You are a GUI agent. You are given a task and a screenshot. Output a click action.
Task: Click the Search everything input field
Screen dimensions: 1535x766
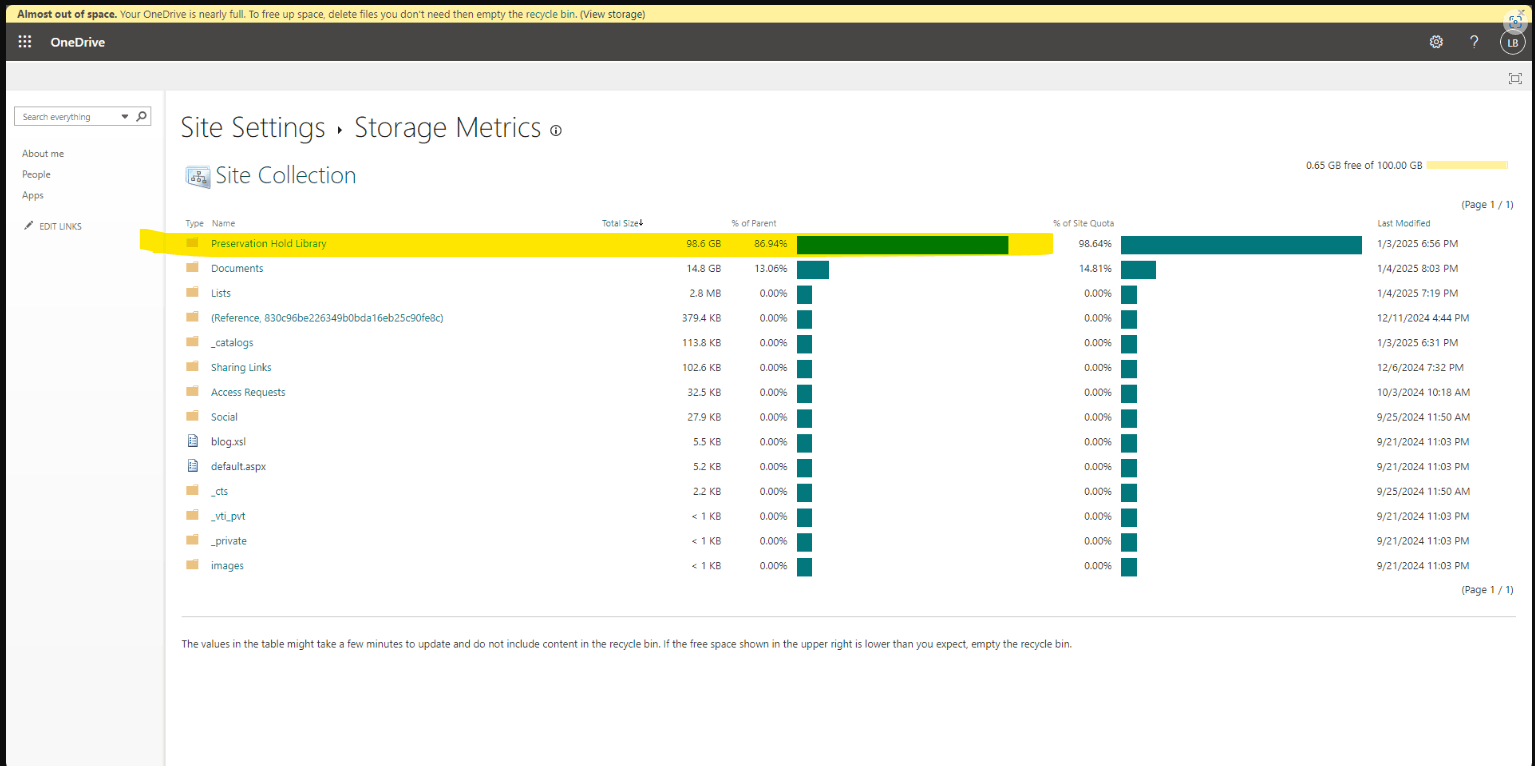click(67, 117)
